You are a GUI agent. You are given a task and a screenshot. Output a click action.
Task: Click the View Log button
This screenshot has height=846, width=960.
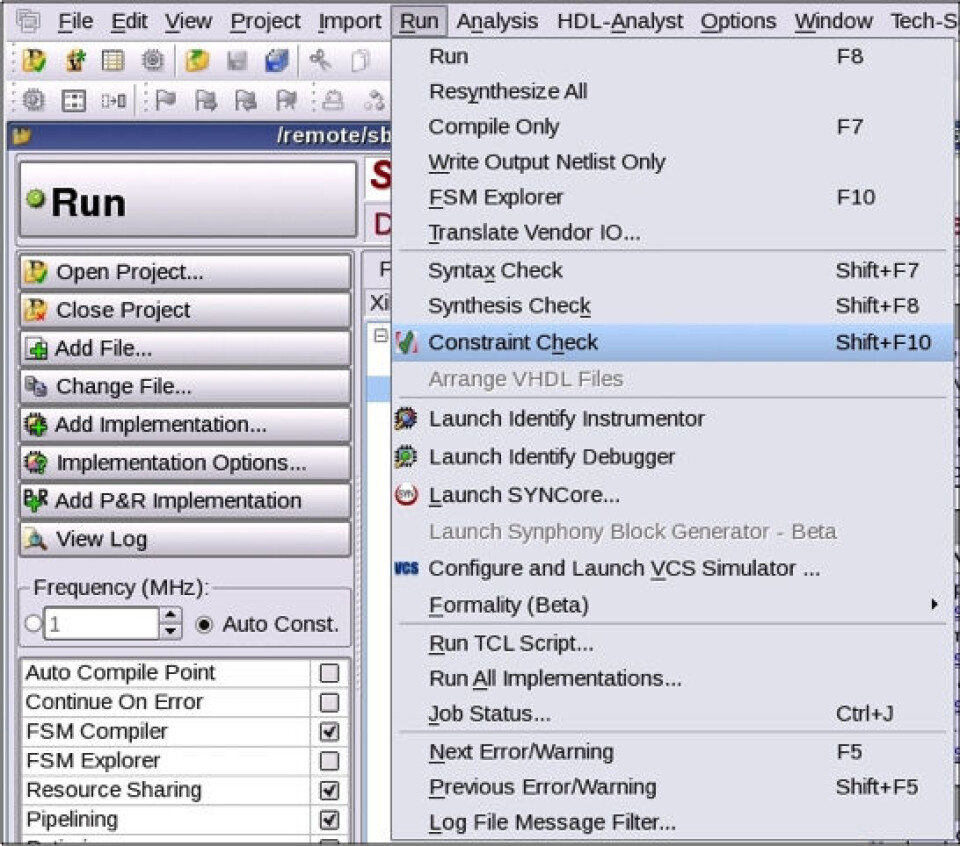(186, 539)
